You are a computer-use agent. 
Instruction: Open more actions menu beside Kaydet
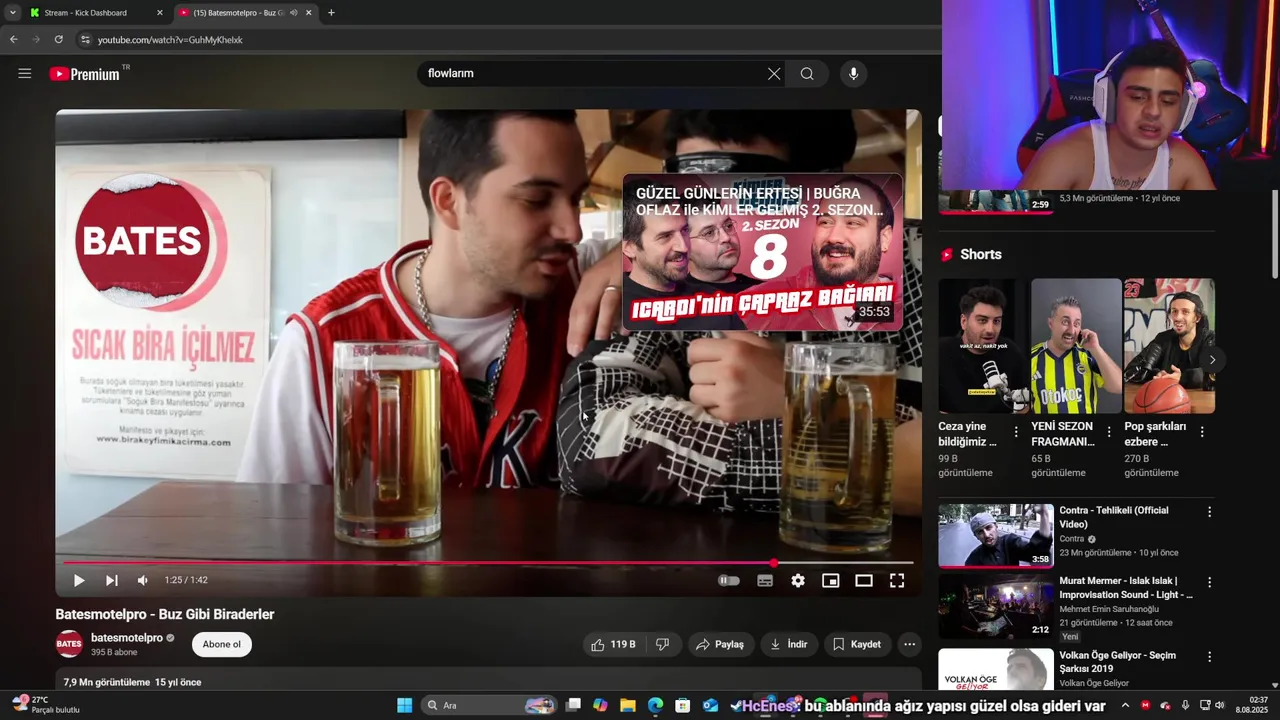(x=909, y=644)
